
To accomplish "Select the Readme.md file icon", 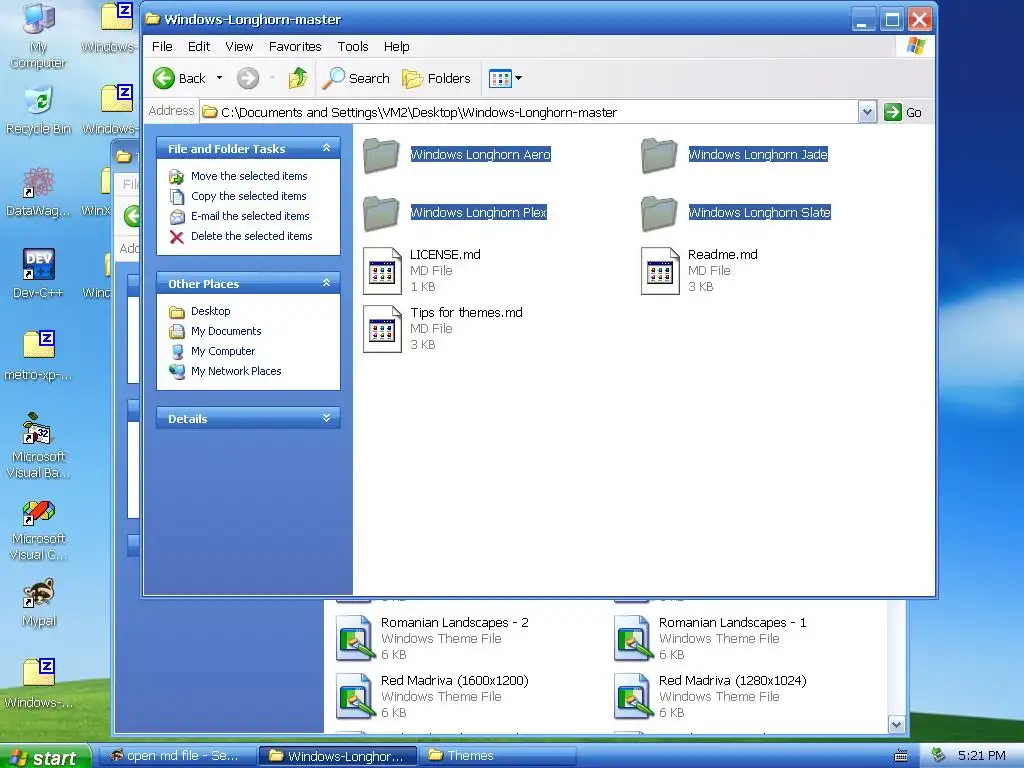I will tap(660, 271).
